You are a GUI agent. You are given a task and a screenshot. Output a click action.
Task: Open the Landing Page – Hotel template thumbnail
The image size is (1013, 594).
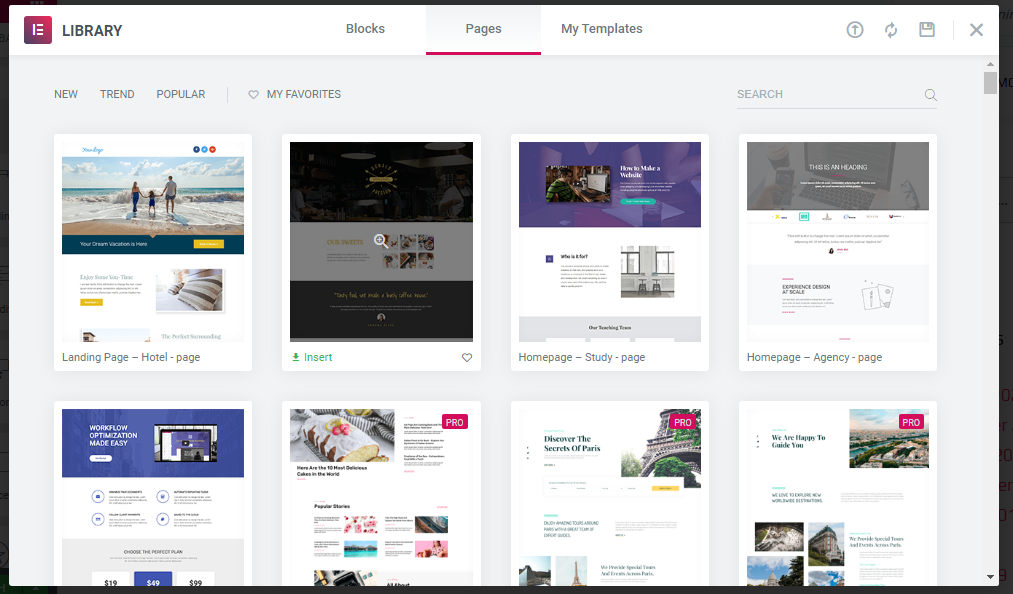click(153, 242)
